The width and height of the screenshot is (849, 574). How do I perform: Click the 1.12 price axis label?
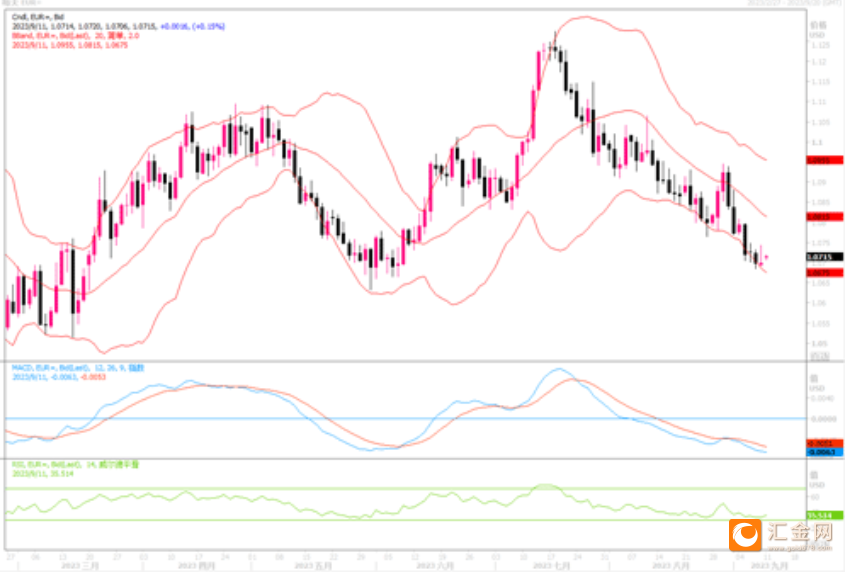(x=818, y=62)
